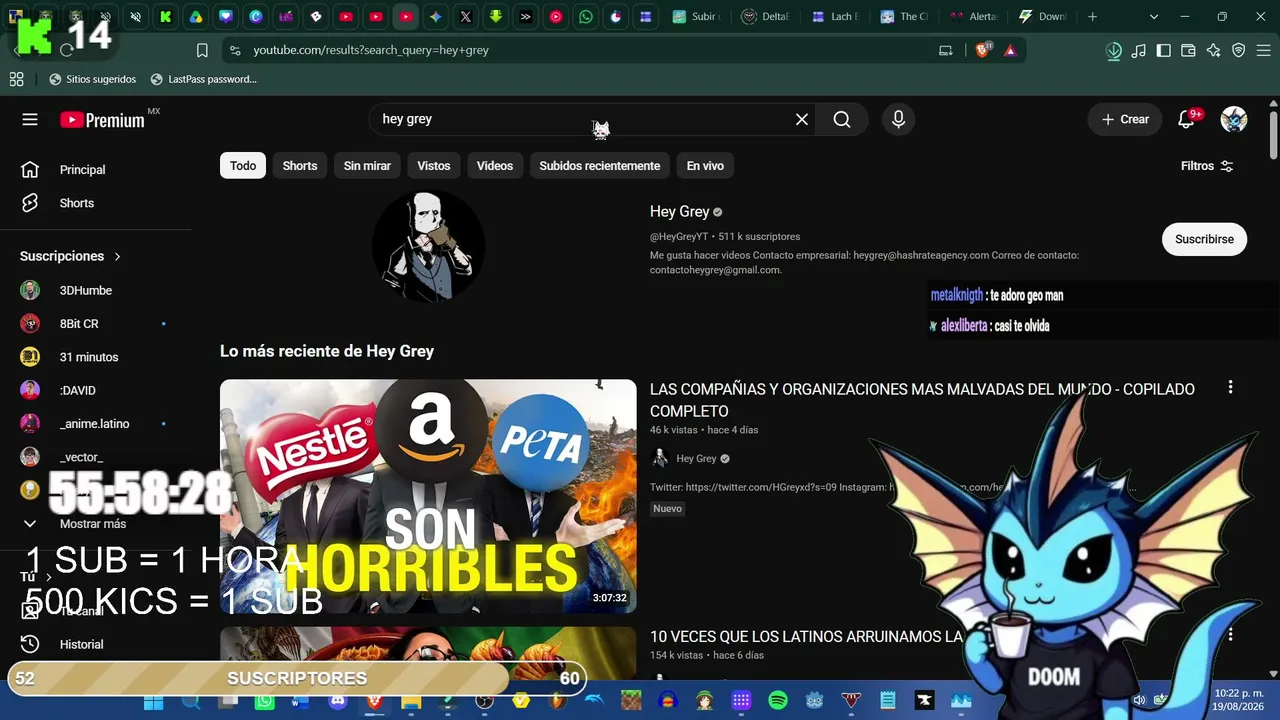The image size is (1280, 720).
Task: Open browser downloads arrow icon
Action: [x=1114, y=51]
